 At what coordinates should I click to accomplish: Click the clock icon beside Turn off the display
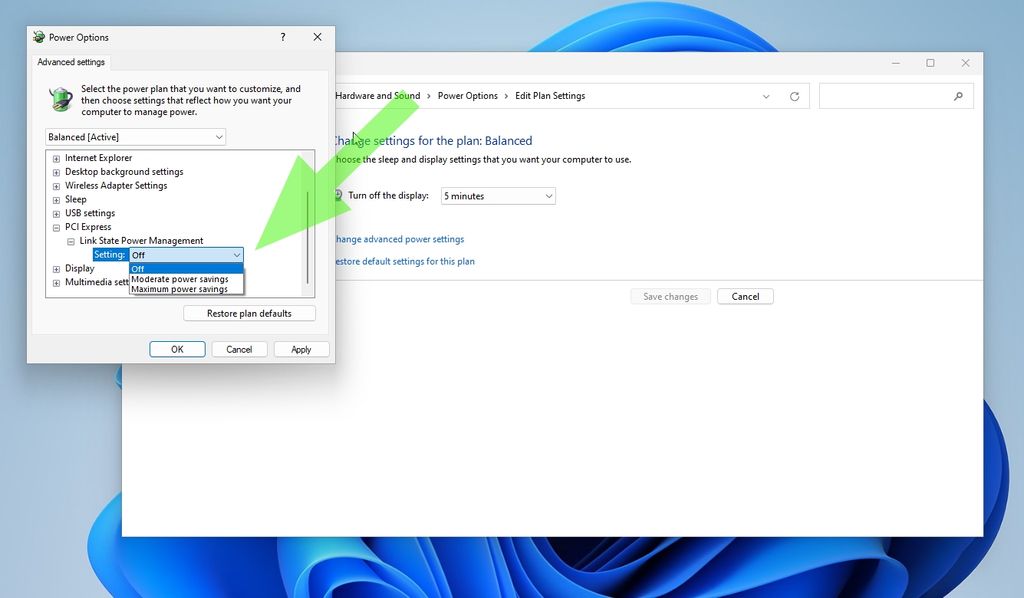pyautogui.click(x=341, y=195)
